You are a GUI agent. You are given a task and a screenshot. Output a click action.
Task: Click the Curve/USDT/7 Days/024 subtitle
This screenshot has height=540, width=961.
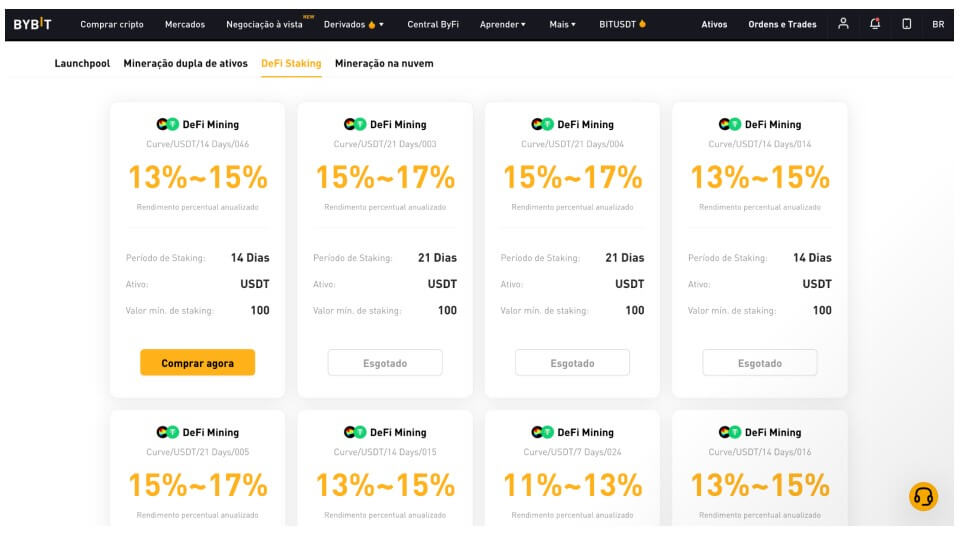click(x=572, y=452)
